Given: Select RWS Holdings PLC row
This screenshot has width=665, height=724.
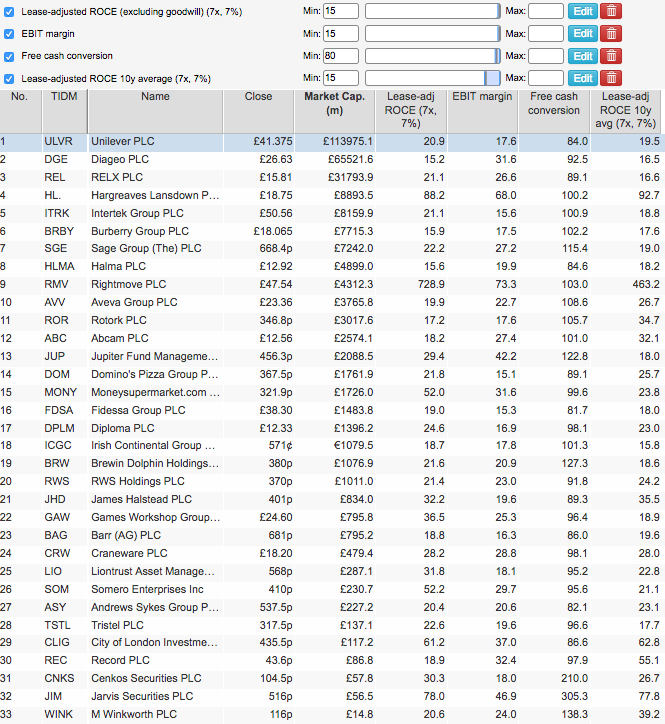Looking at the screenshot, I should click(332, 482).
